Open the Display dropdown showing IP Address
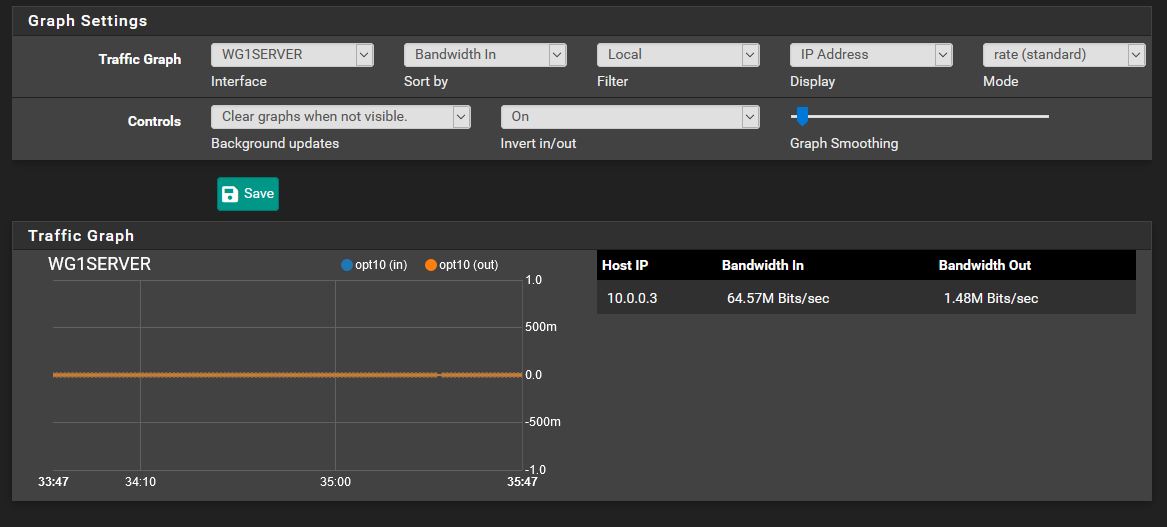The width and height of the screenshot is (1167, 527). (x=870, y=55)
